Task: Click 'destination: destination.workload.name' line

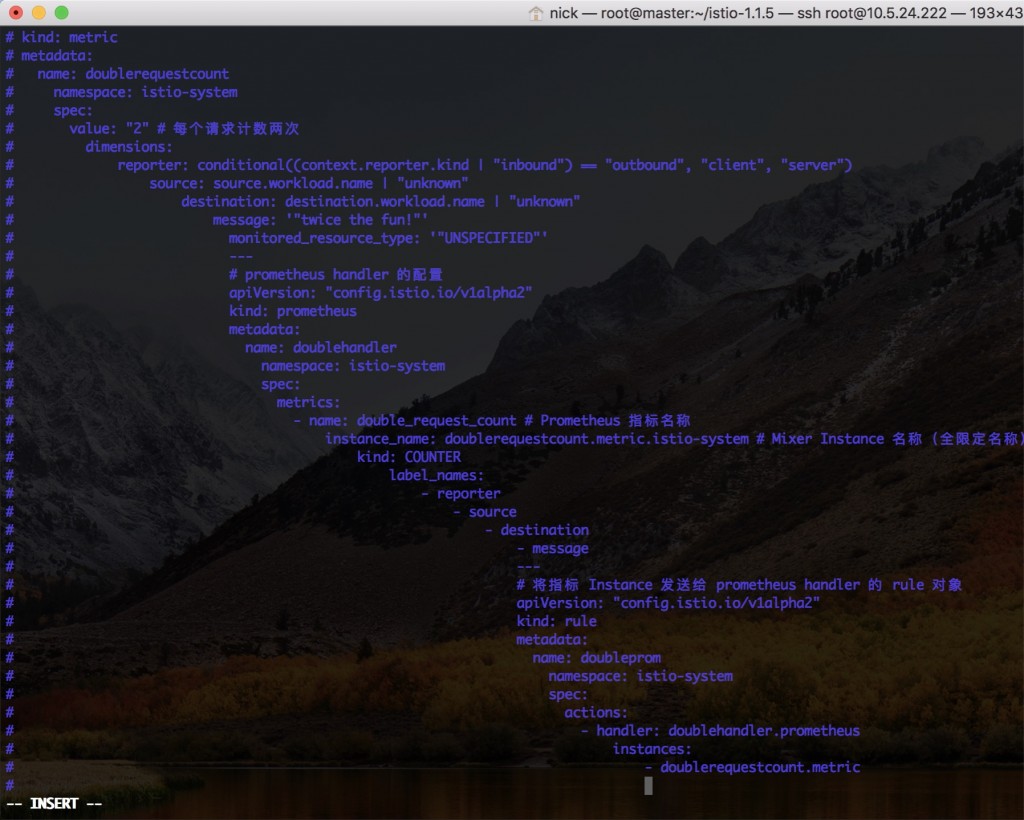Action: (380, 202)
